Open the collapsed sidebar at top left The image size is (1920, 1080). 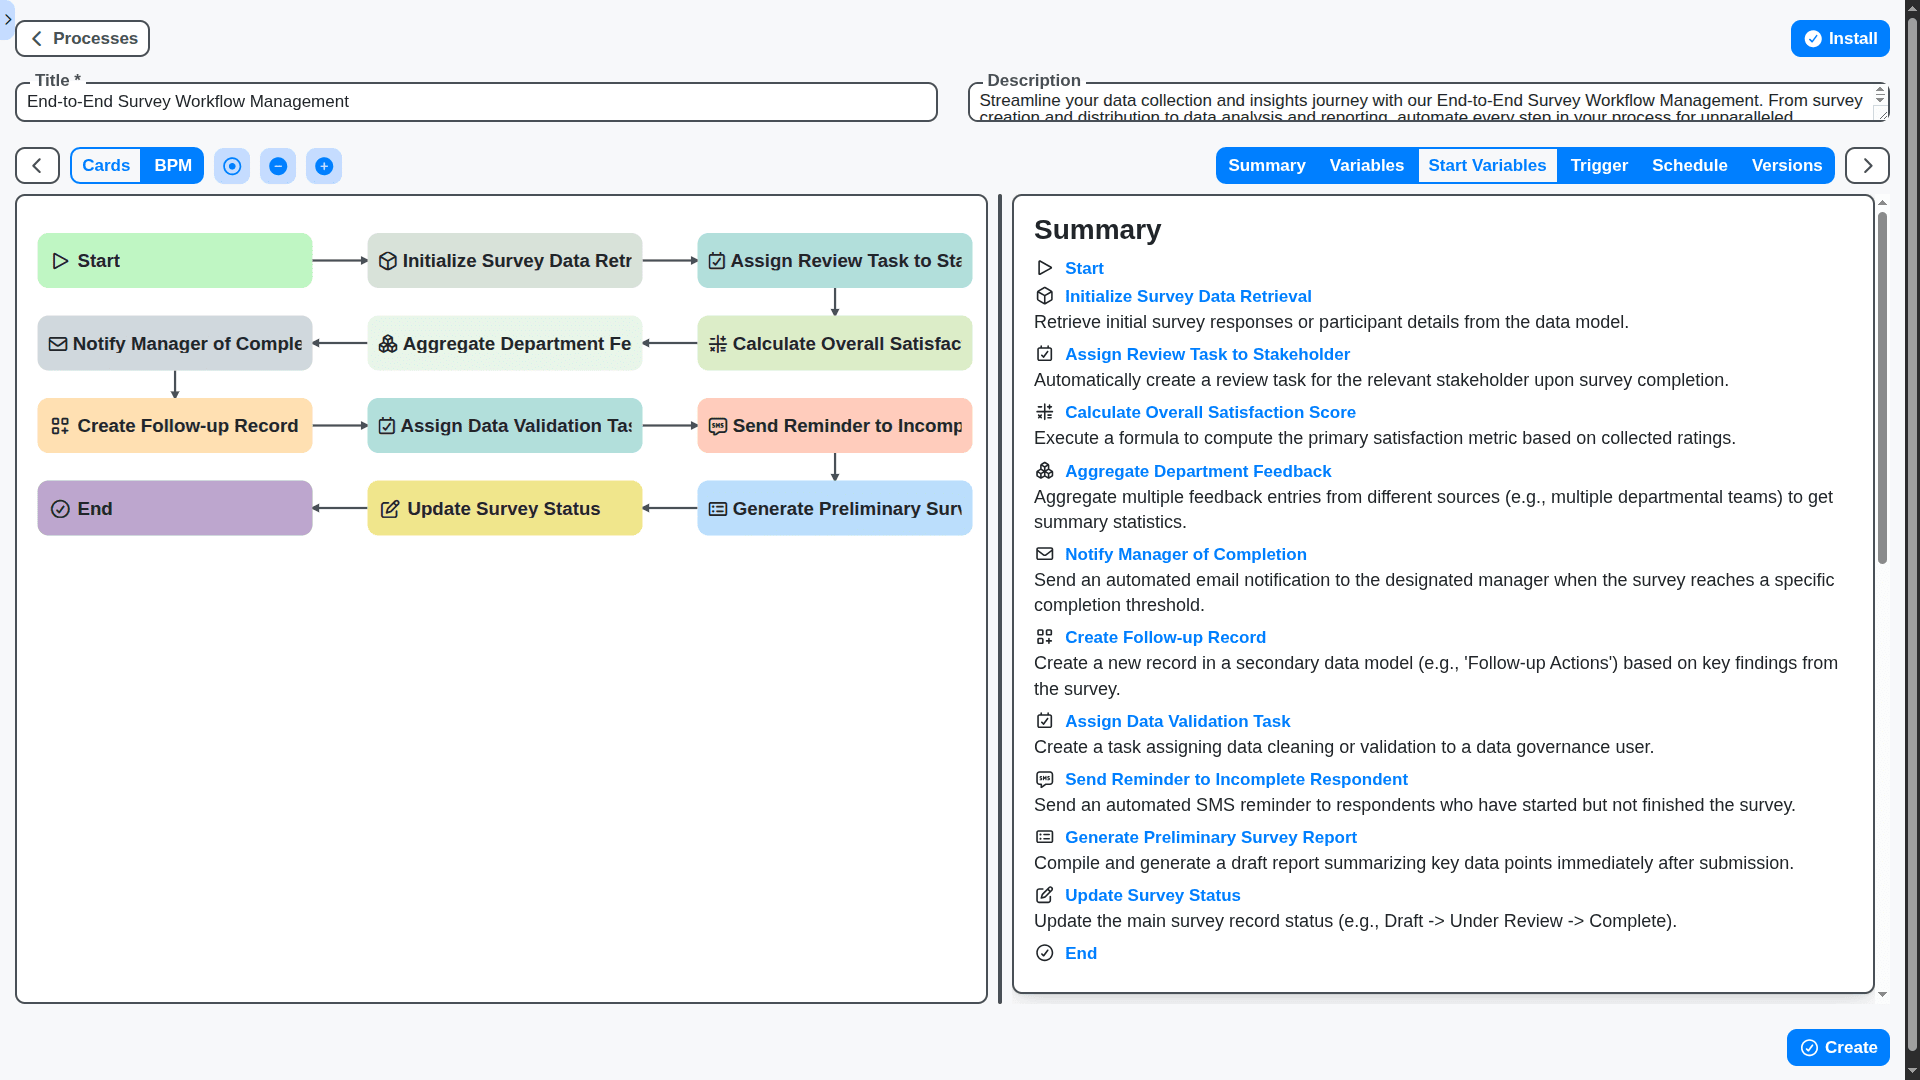pyautogui.click(x=8, y=19)
